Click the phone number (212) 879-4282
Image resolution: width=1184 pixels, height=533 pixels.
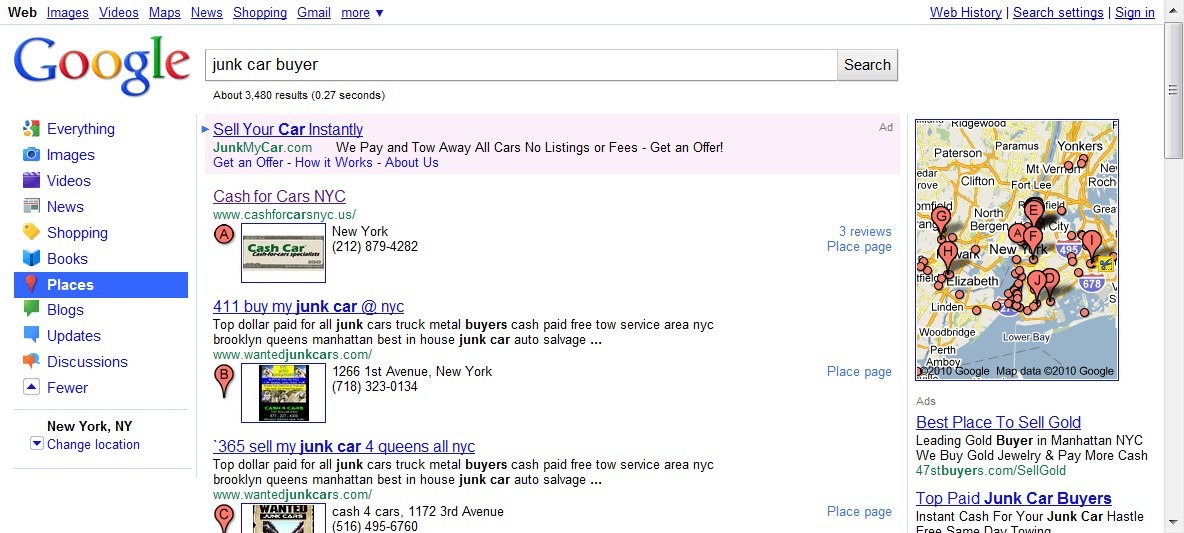pyautogui.click(x=375, y=246)
